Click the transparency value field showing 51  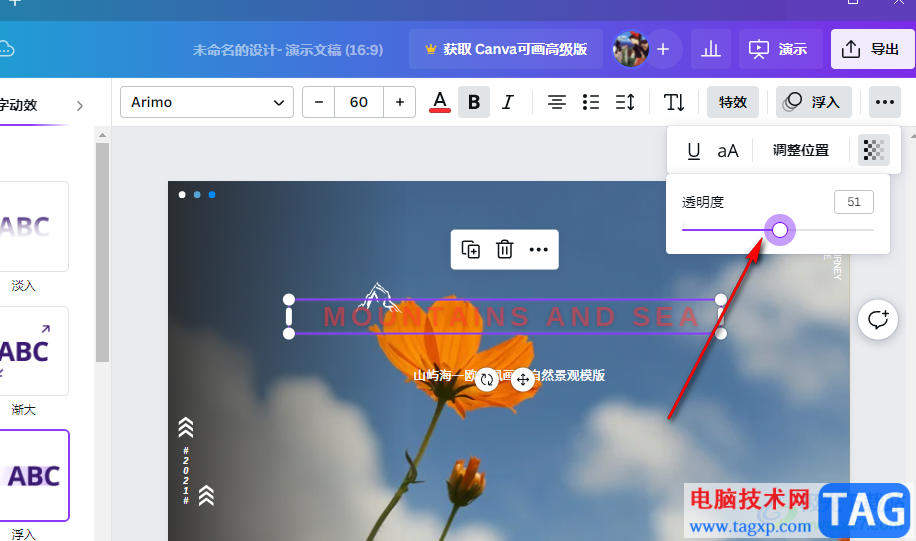pos(853,202)
